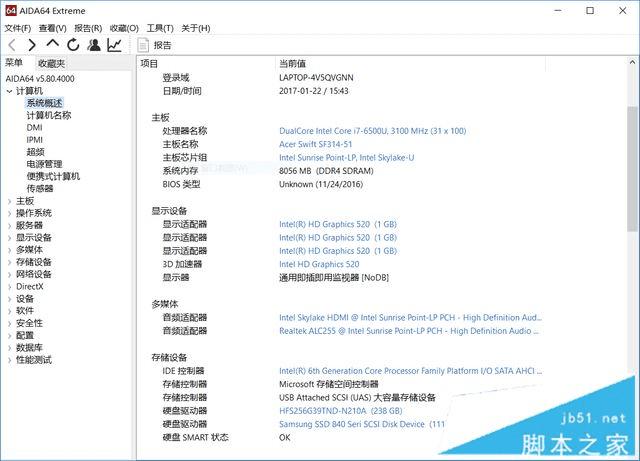The height and width of the screenshot is (461, 640).
Task: Click the 报告 document icon in the toolbar
Action: pos(143,45)
